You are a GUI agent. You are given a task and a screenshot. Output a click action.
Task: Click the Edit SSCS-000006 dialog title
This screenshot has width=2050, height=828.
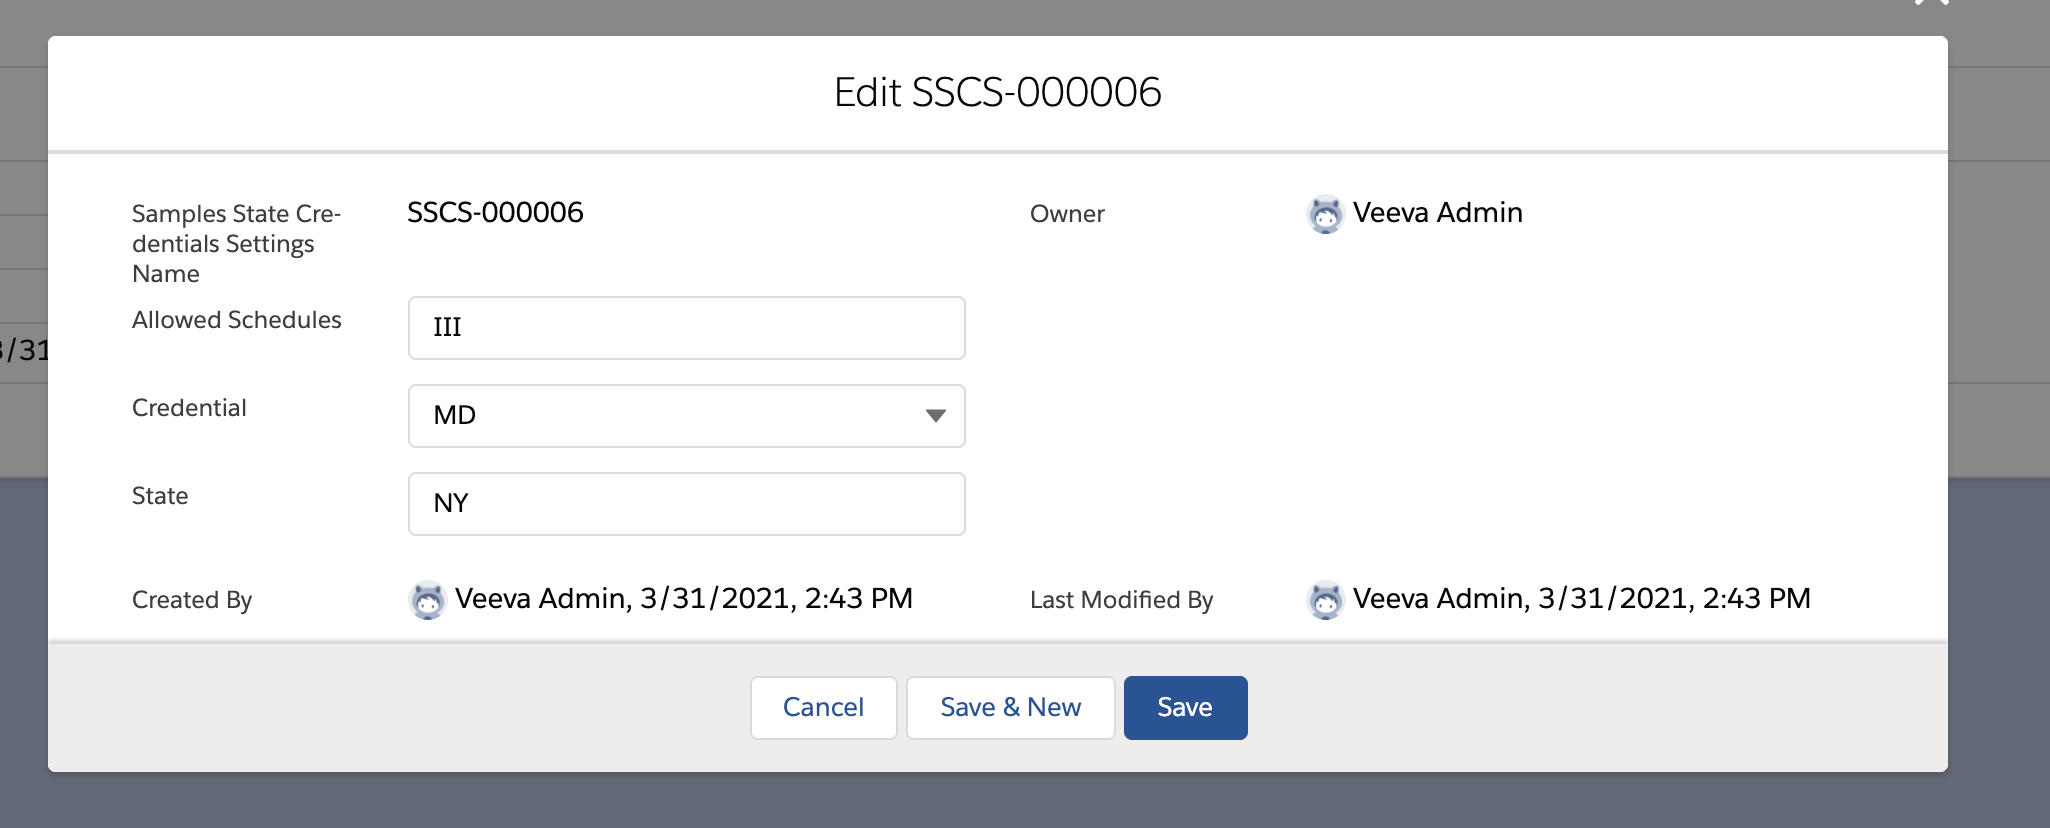point(997,93)
